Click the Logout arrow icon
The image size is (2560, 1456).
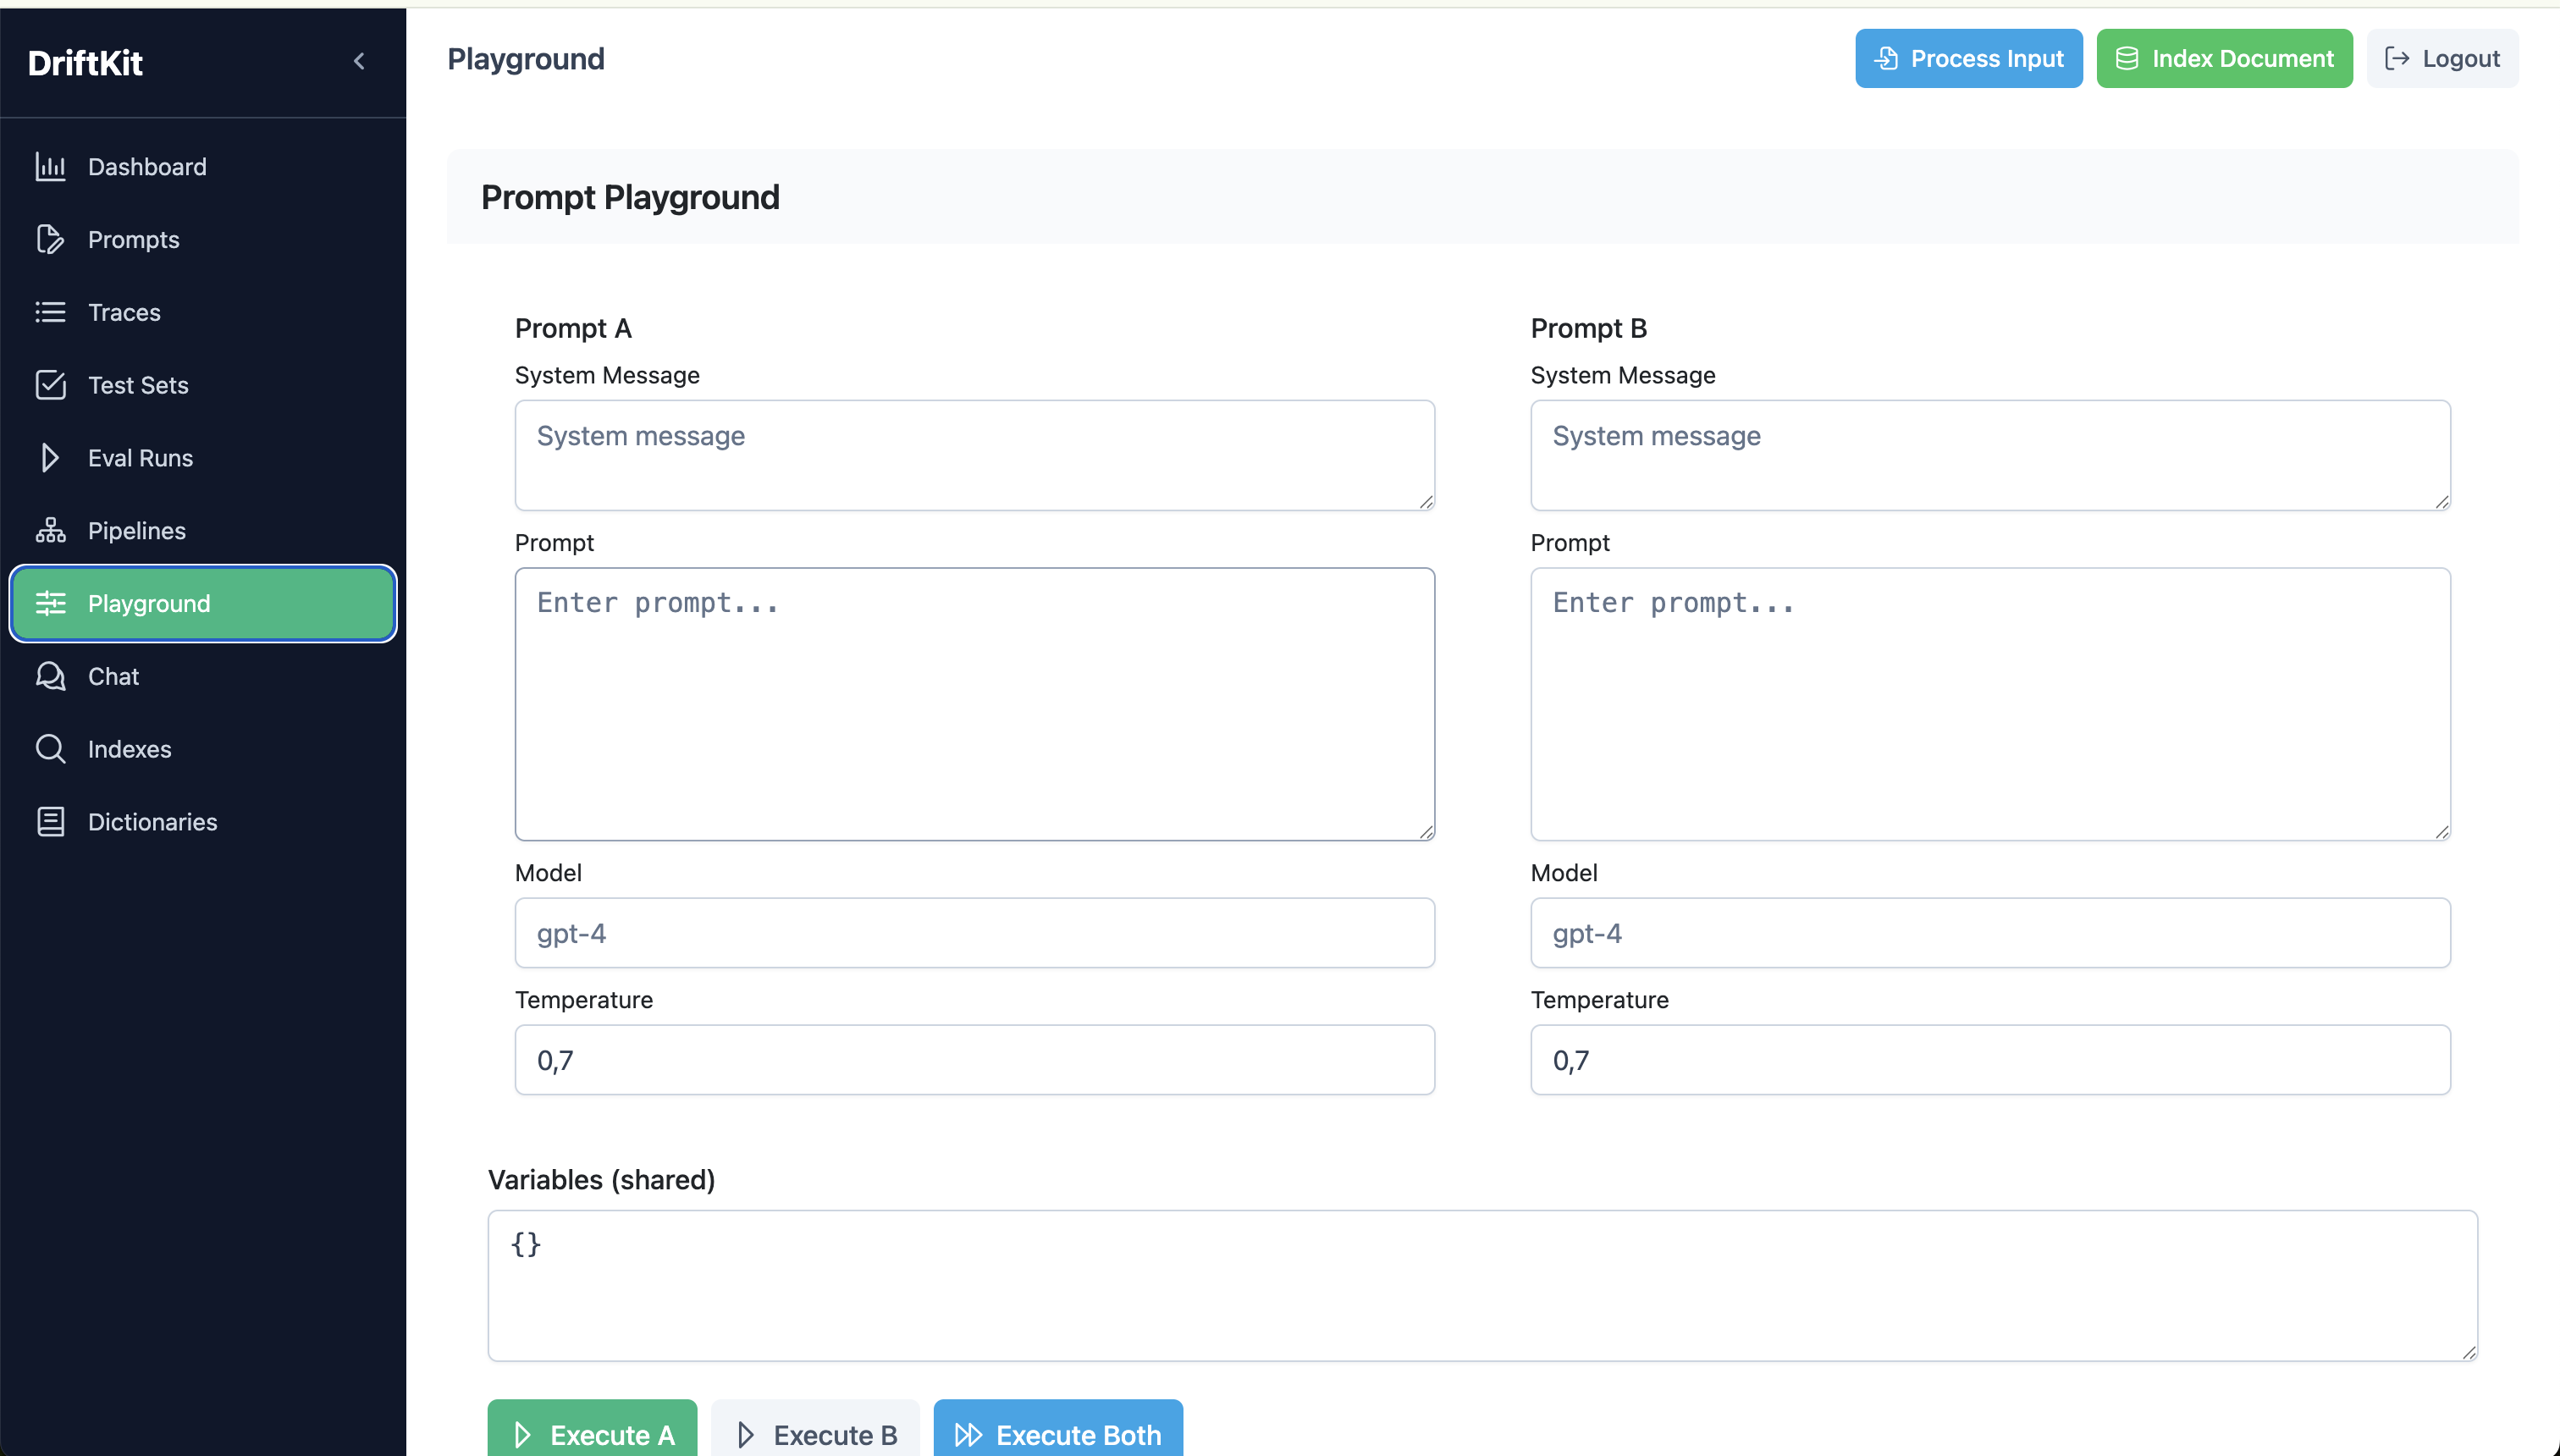(2397, 59)
